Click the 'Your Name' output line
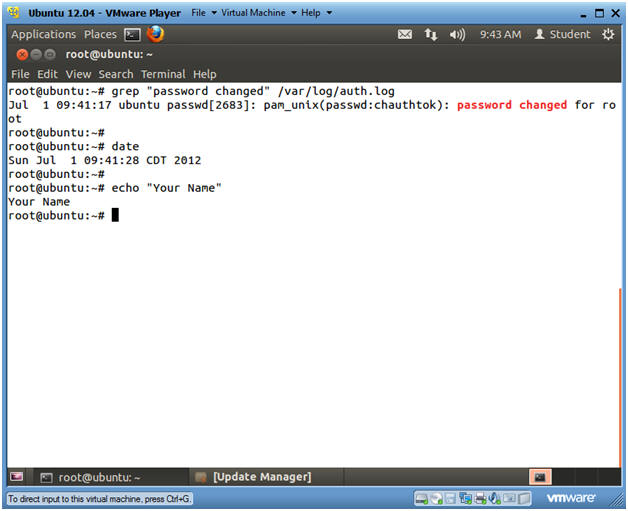Screen dimensions: 628x511 point(39,202)
